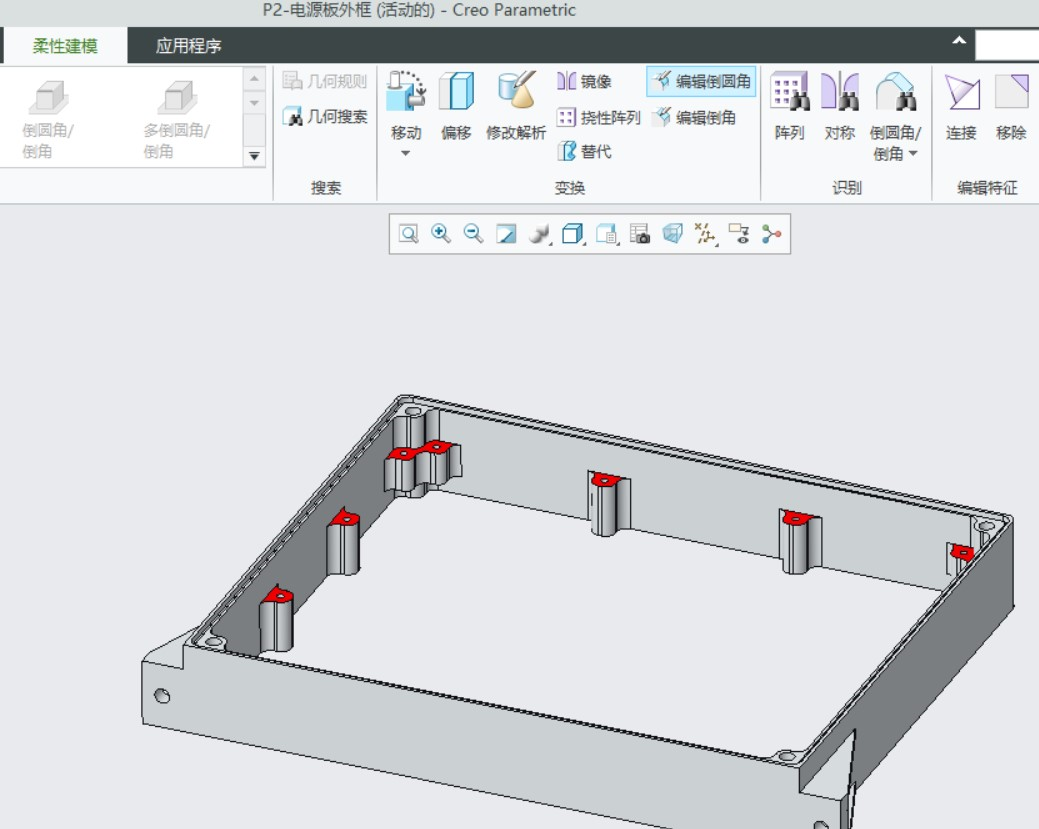The height and width of the screenshot is (829, 1039).
Task: Click gallery scroll-up arrow
Action: click(x=254, y=79)
